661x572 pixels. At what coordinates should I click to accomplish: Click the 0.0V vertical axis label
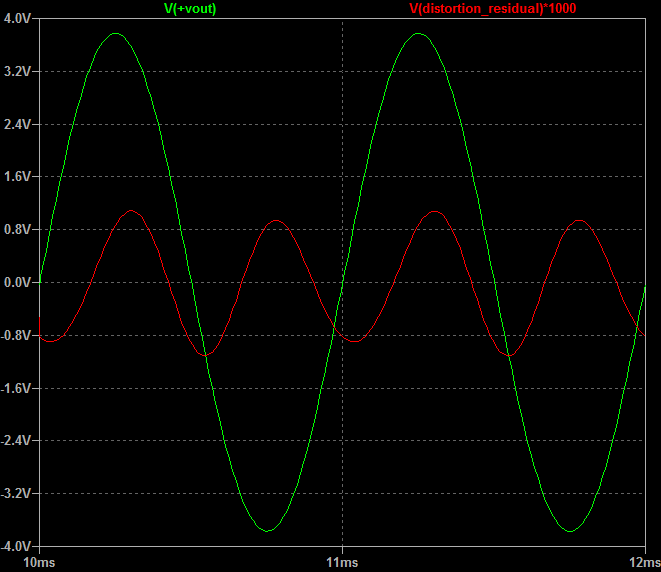pyautogui.click(x=17, y=282)
